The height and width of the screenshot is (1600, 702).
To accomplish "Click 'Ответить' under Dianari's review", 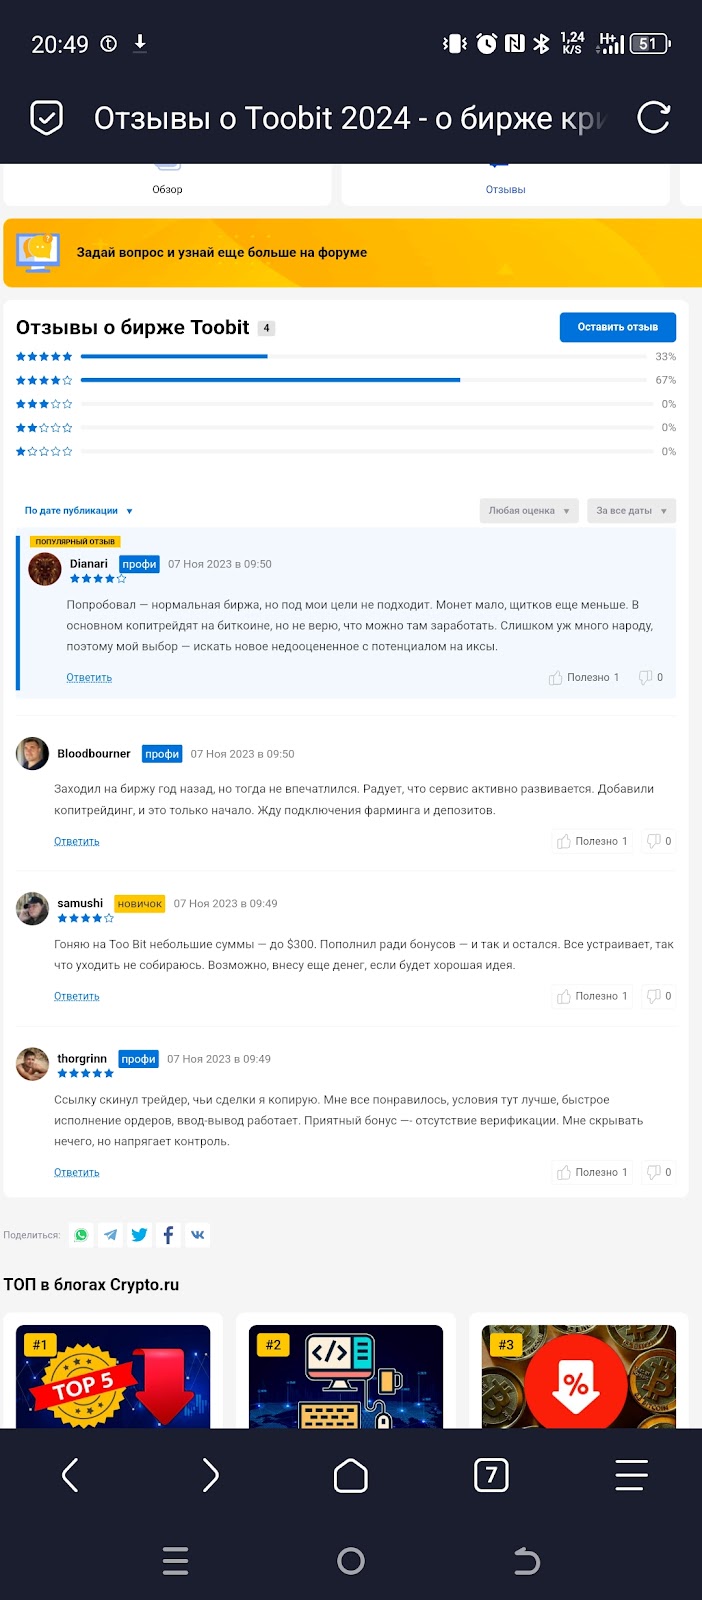I will 88,677.
